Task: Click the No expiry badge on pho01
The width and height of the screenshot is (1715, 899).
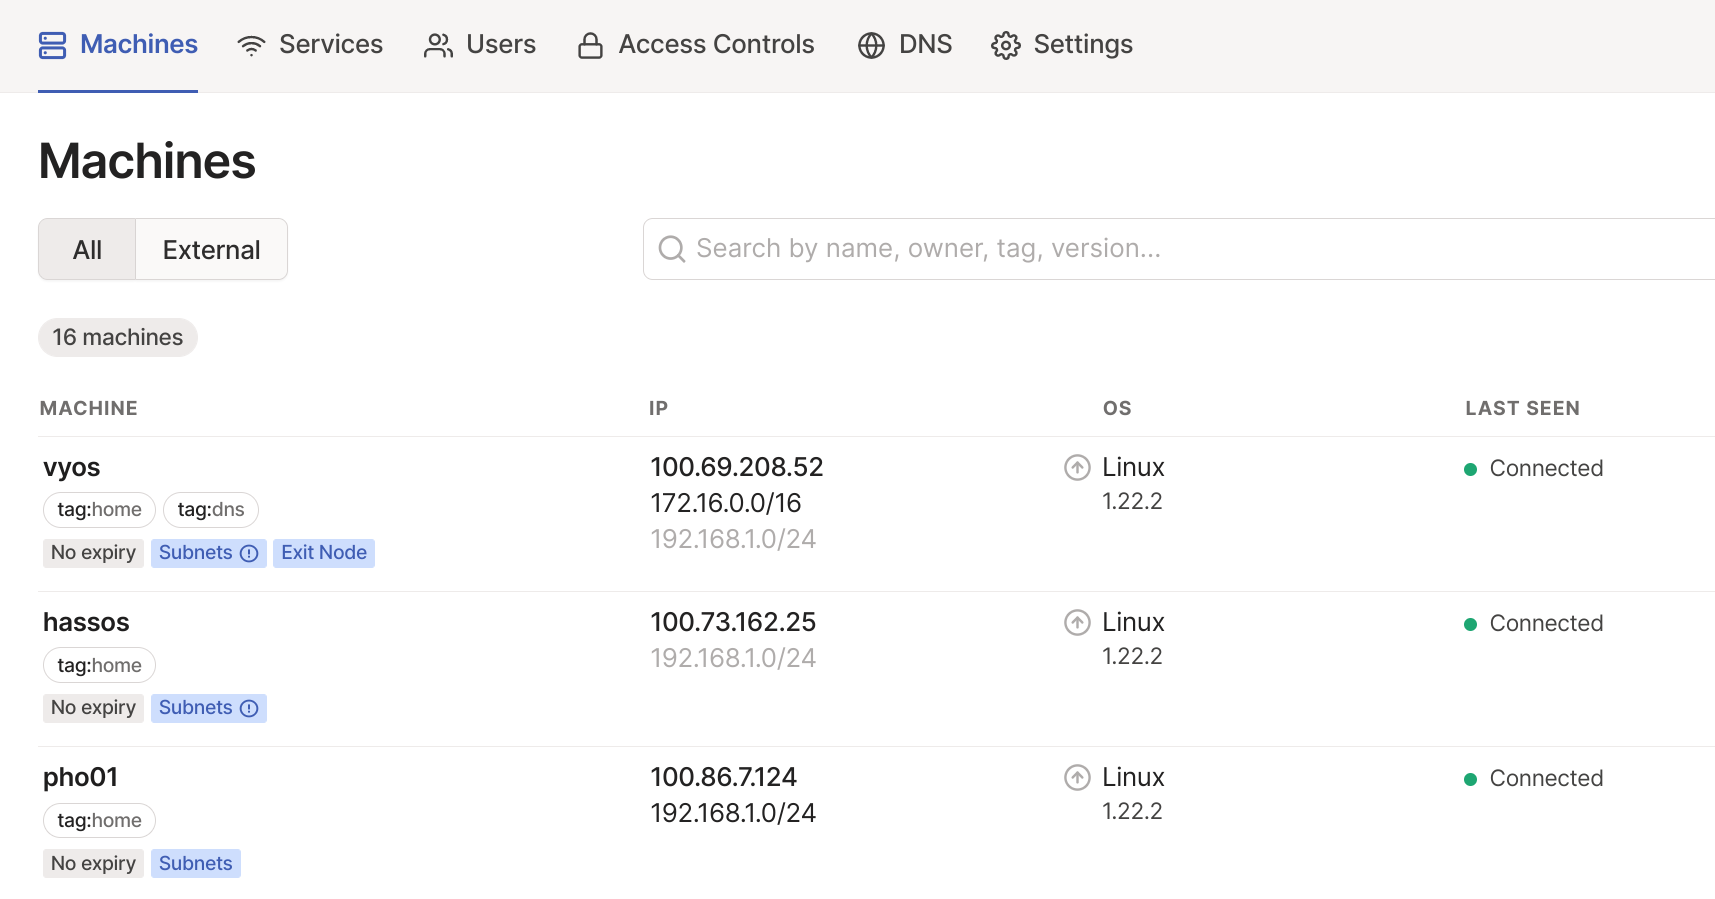Action: click(x=93, y=863)
